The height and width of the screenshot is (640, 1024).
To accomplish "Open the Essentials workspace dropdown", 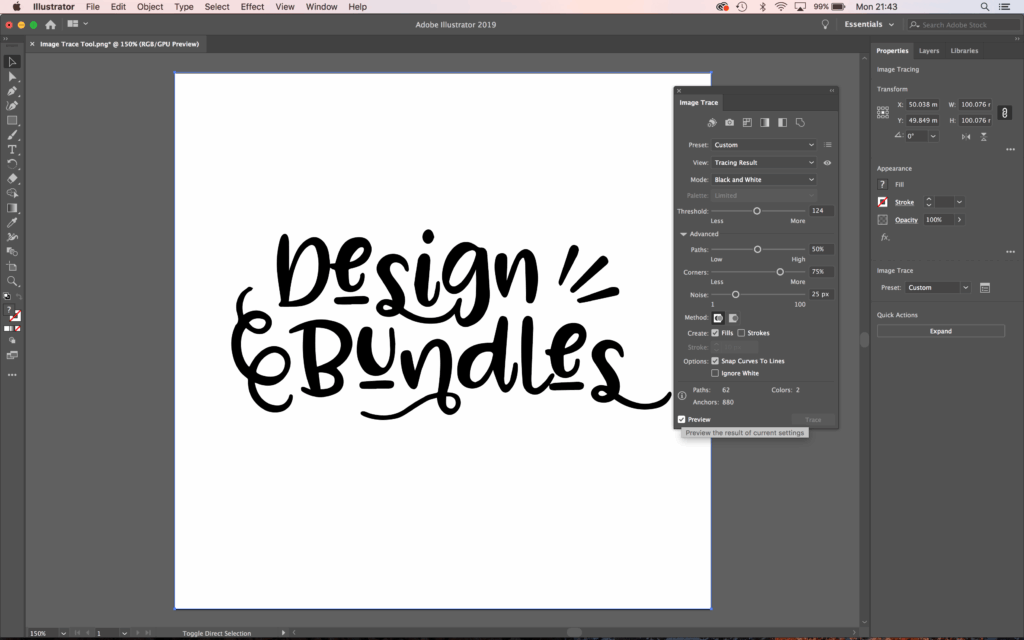I will tap(869, 25).
